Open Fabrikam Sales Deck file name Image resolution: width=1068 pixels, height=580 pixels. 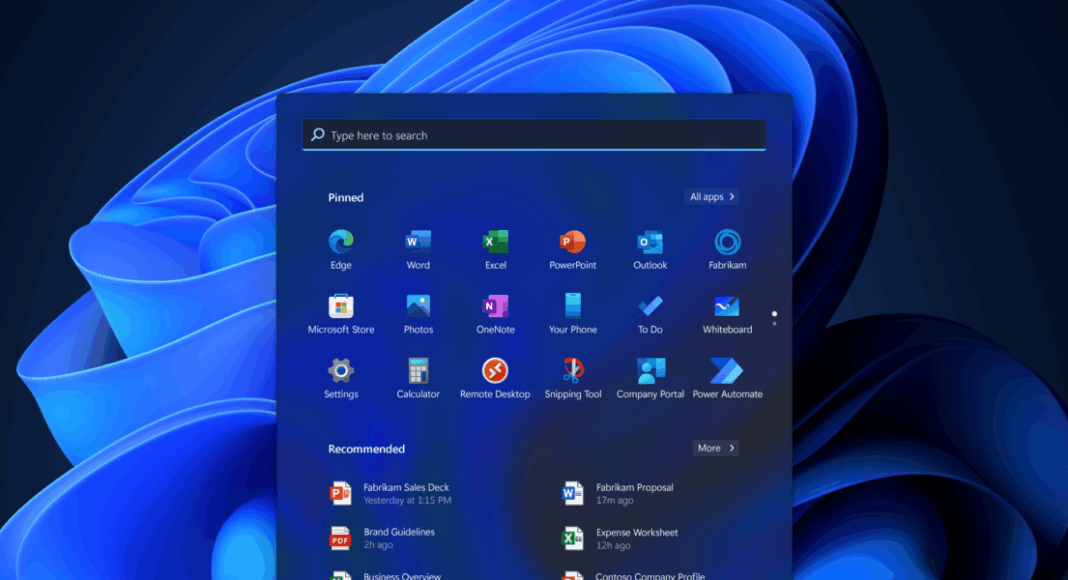(406, 487)
